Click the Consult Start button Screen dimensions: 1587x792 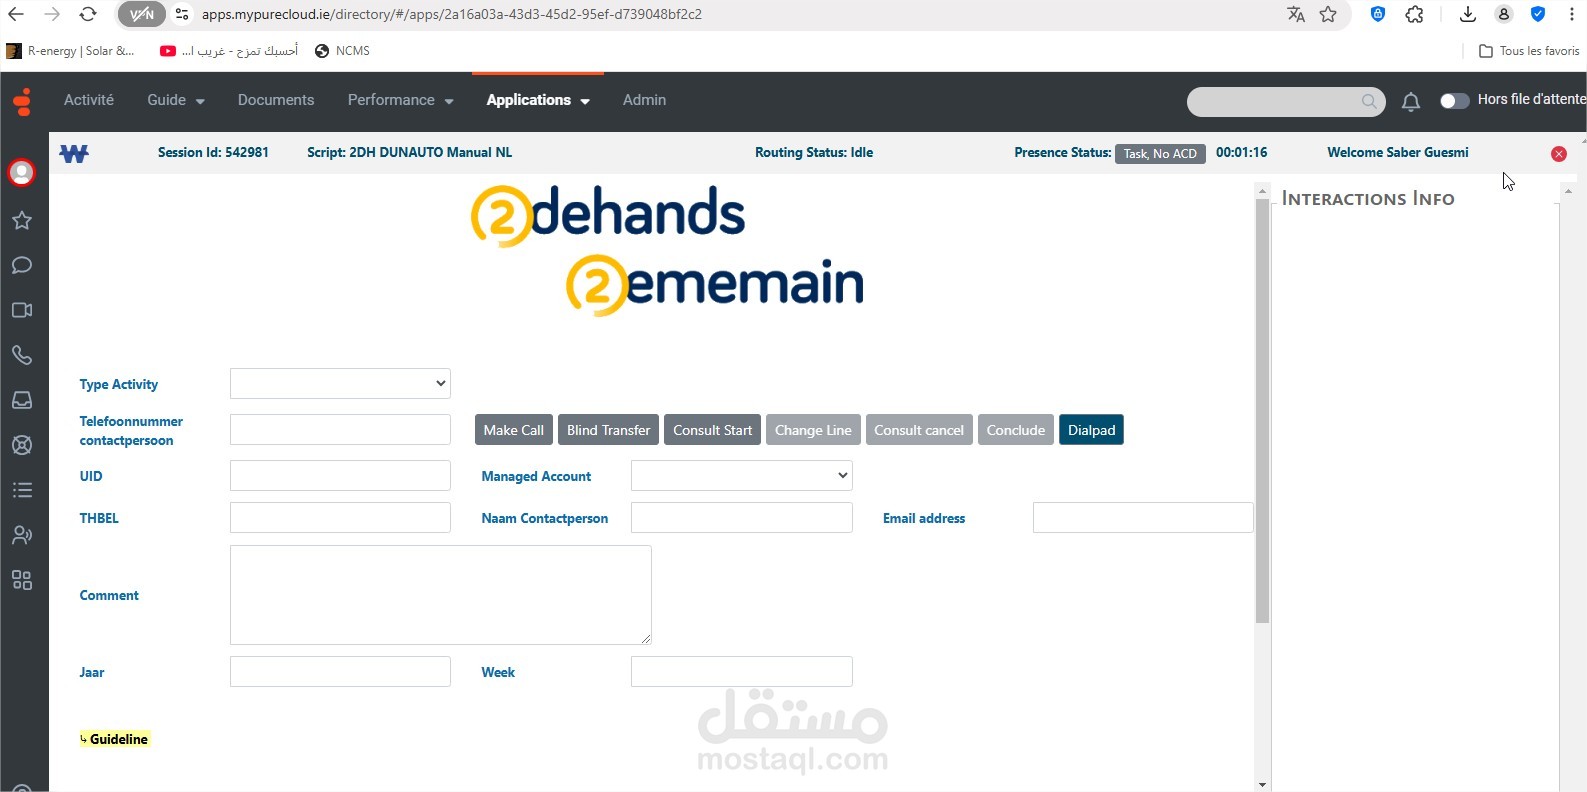coord(712,430)
